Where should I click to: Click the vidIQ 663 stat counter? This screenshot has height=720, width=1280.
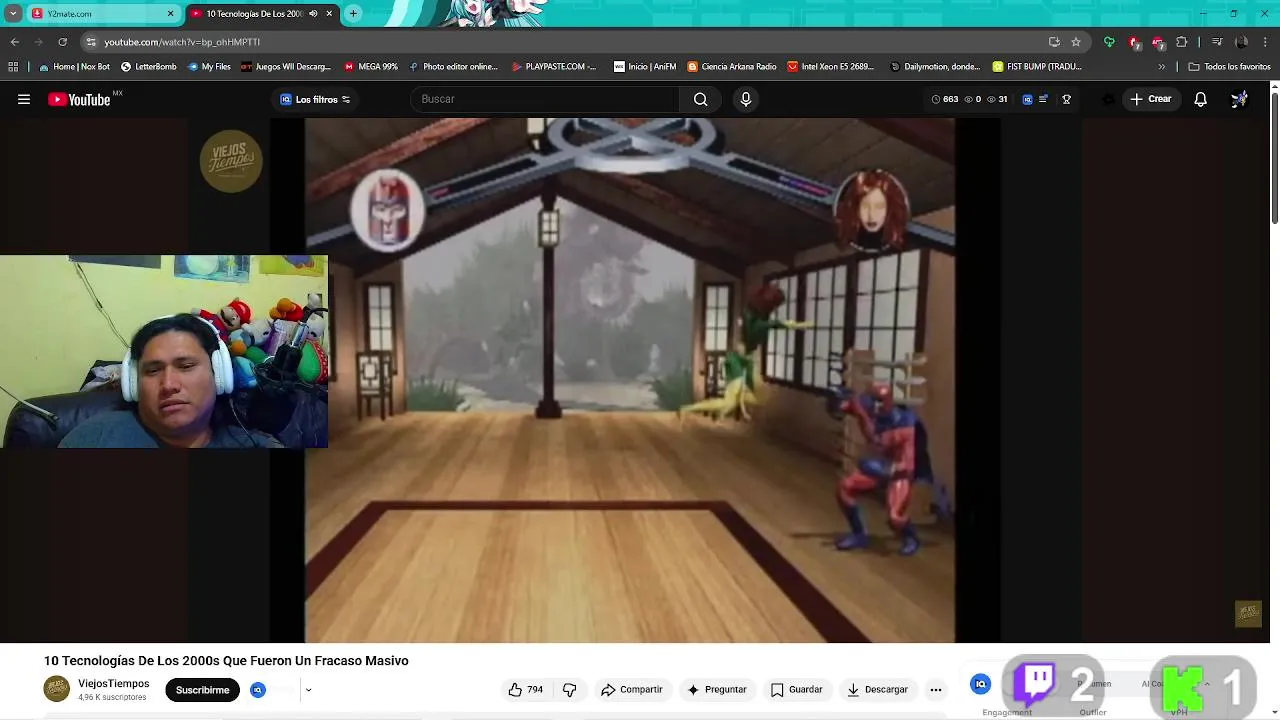pos(944,99)
